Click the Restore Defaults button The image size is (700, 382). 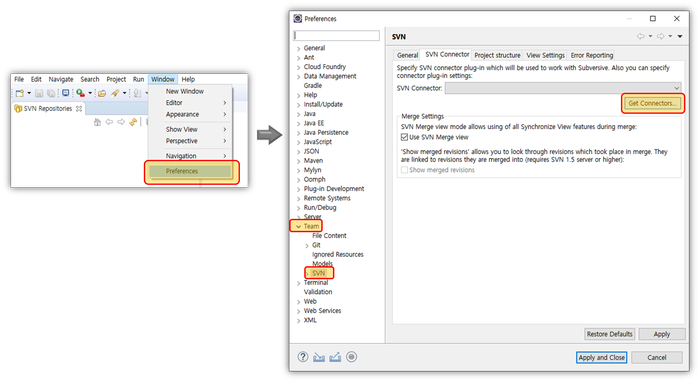609,334
